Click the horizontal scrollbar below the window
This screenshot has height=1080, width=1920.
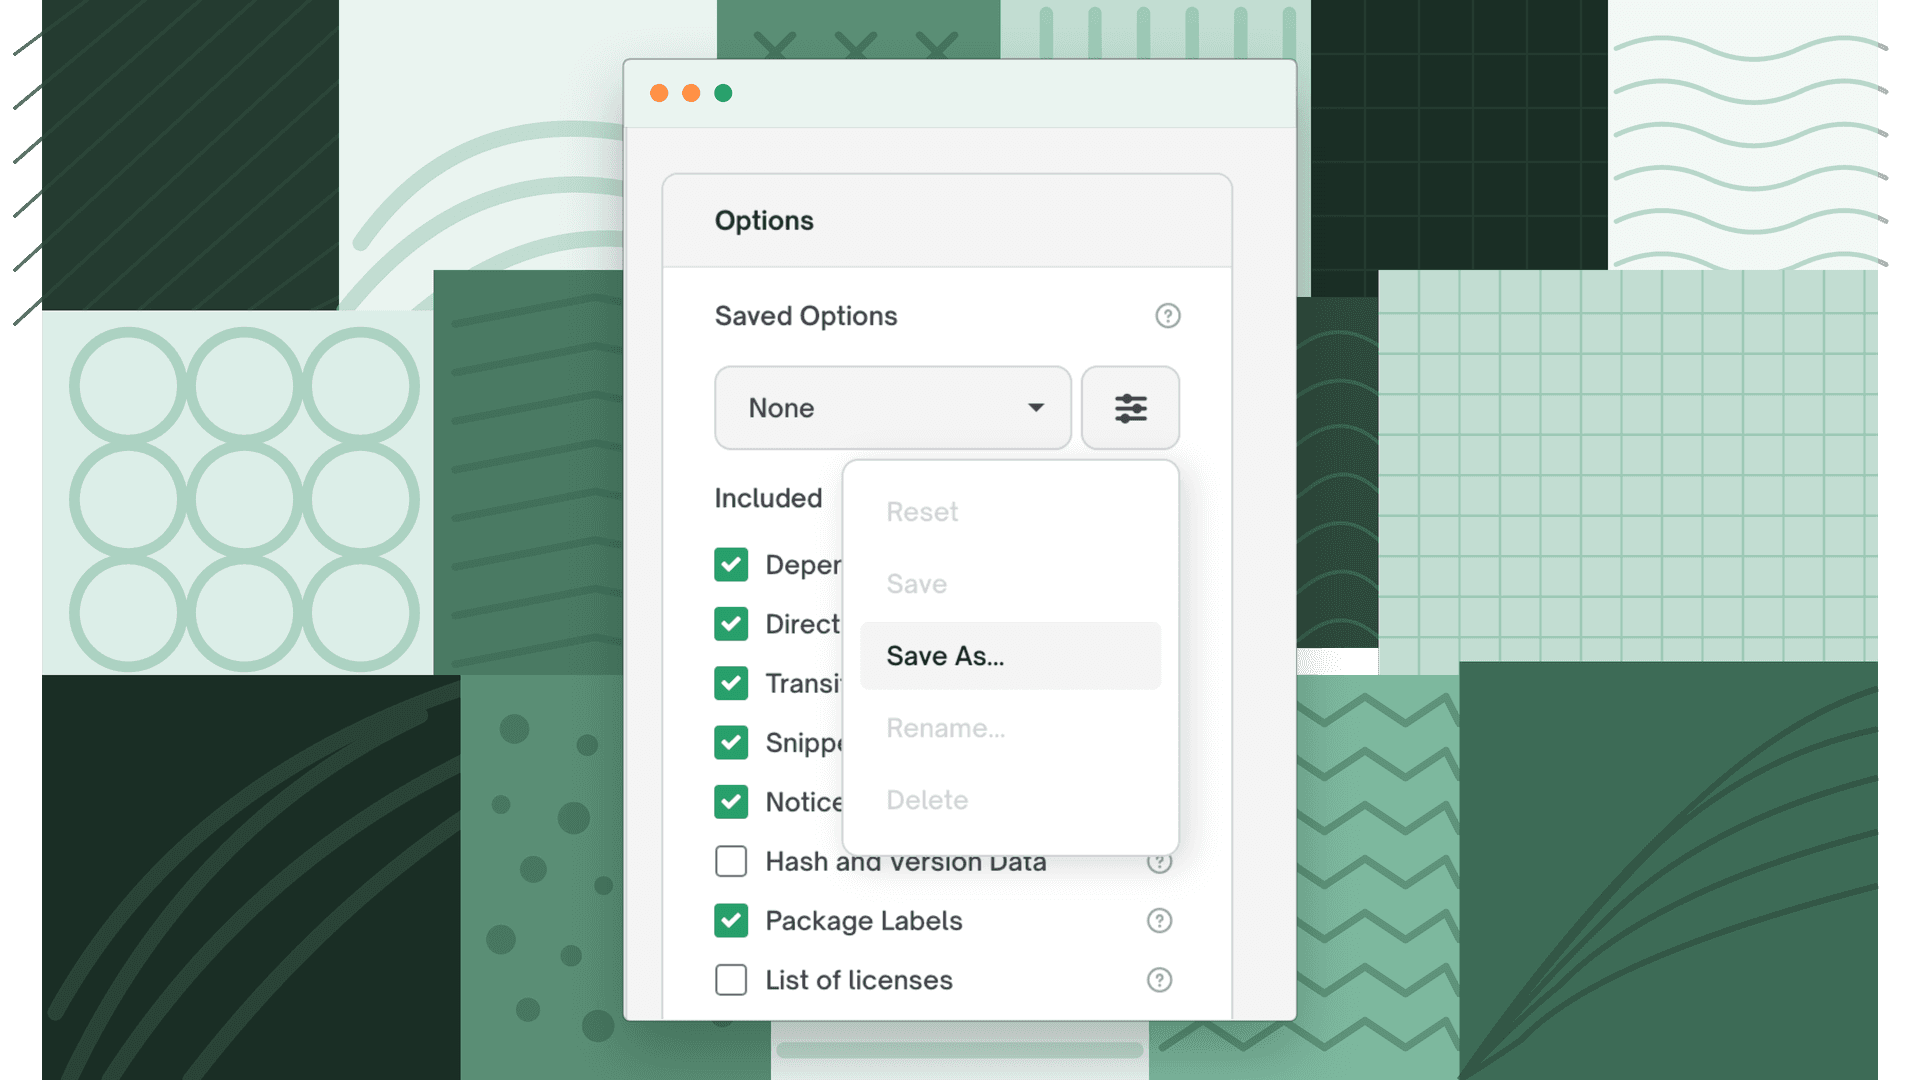(x=960, y=1050)
